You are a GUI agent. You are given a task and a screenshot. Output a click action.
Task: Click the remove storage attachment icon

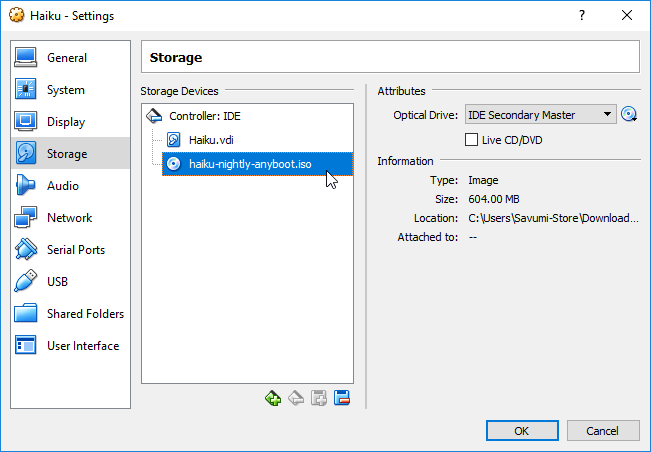point(342,398)
